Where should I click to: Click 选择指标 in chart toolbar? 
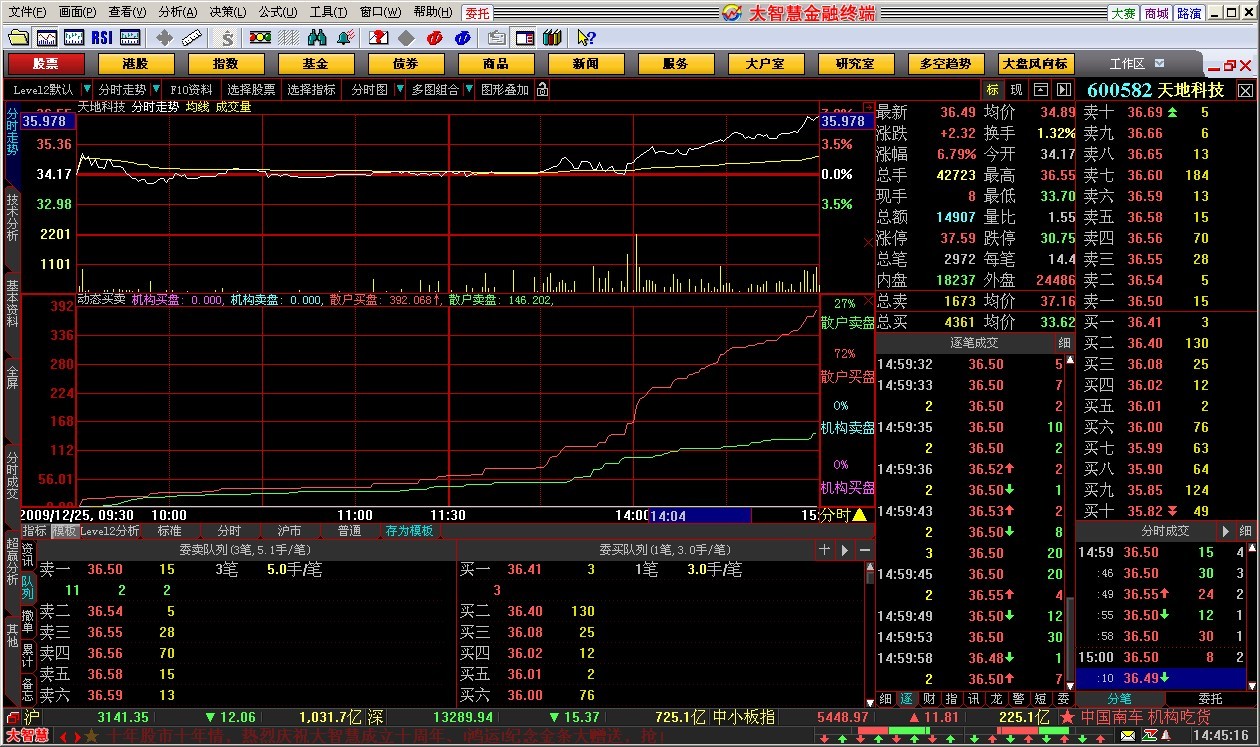(312, 90)
